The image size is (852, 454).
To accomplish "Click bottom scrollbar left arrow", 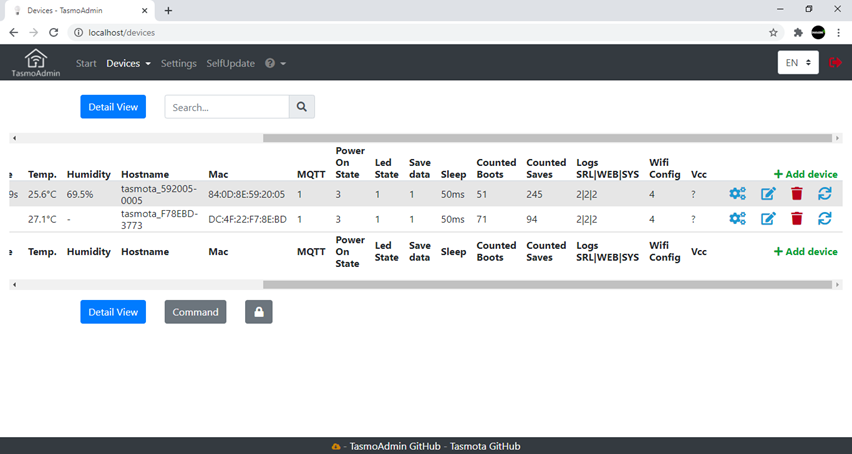I will [x=14, y=285].
